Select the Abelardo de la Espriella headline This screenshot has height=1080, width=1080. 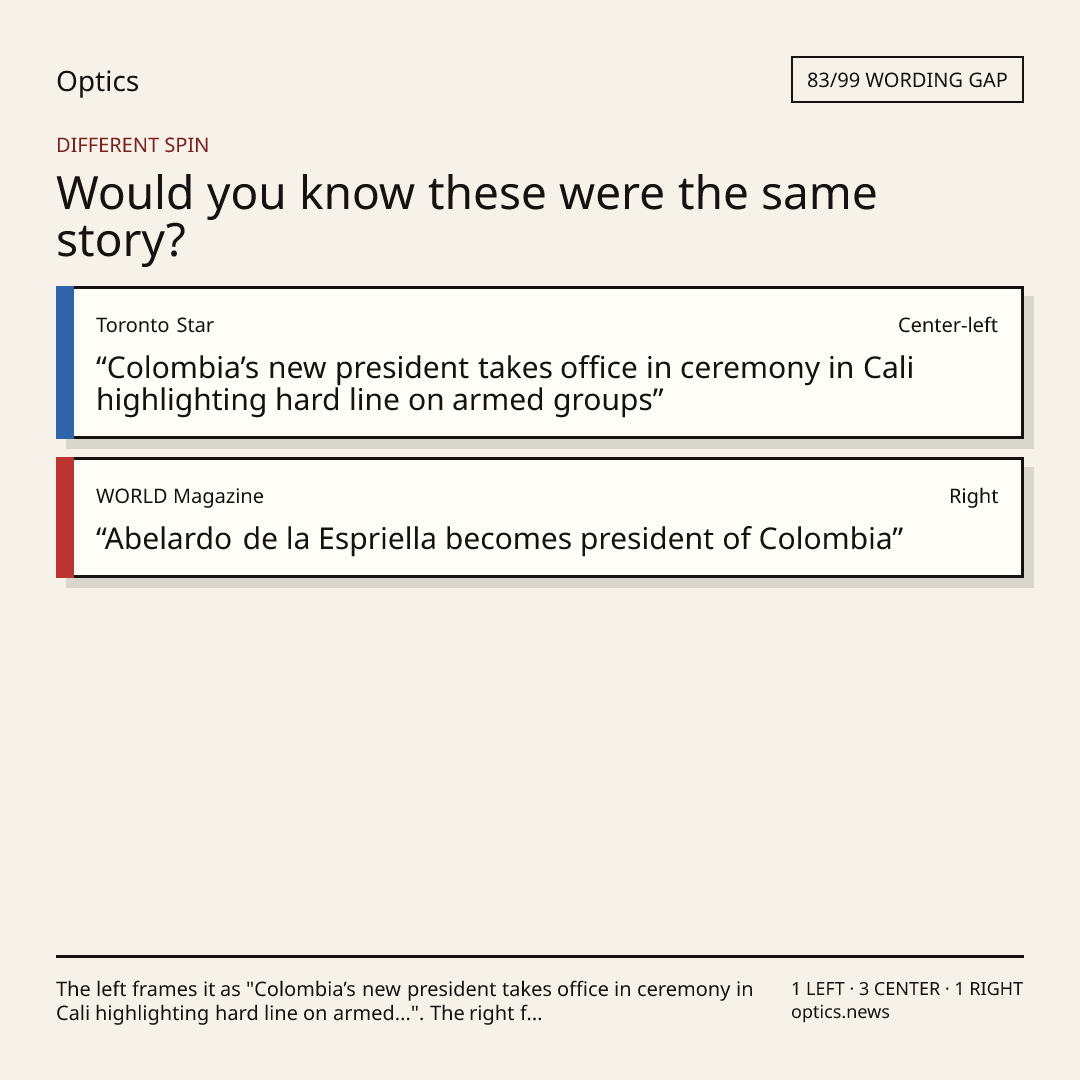[499, 539]
